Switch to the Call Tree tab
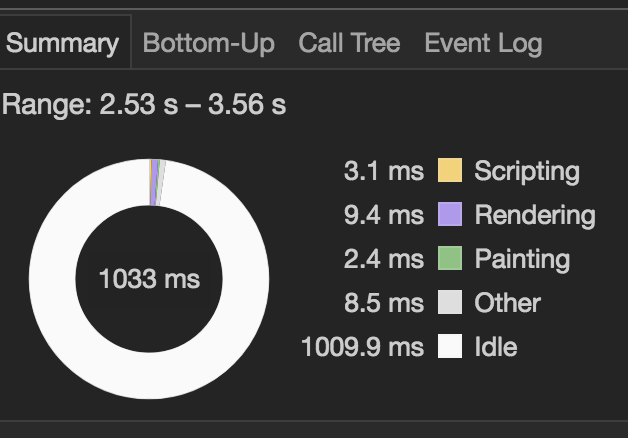 (349, 43)
